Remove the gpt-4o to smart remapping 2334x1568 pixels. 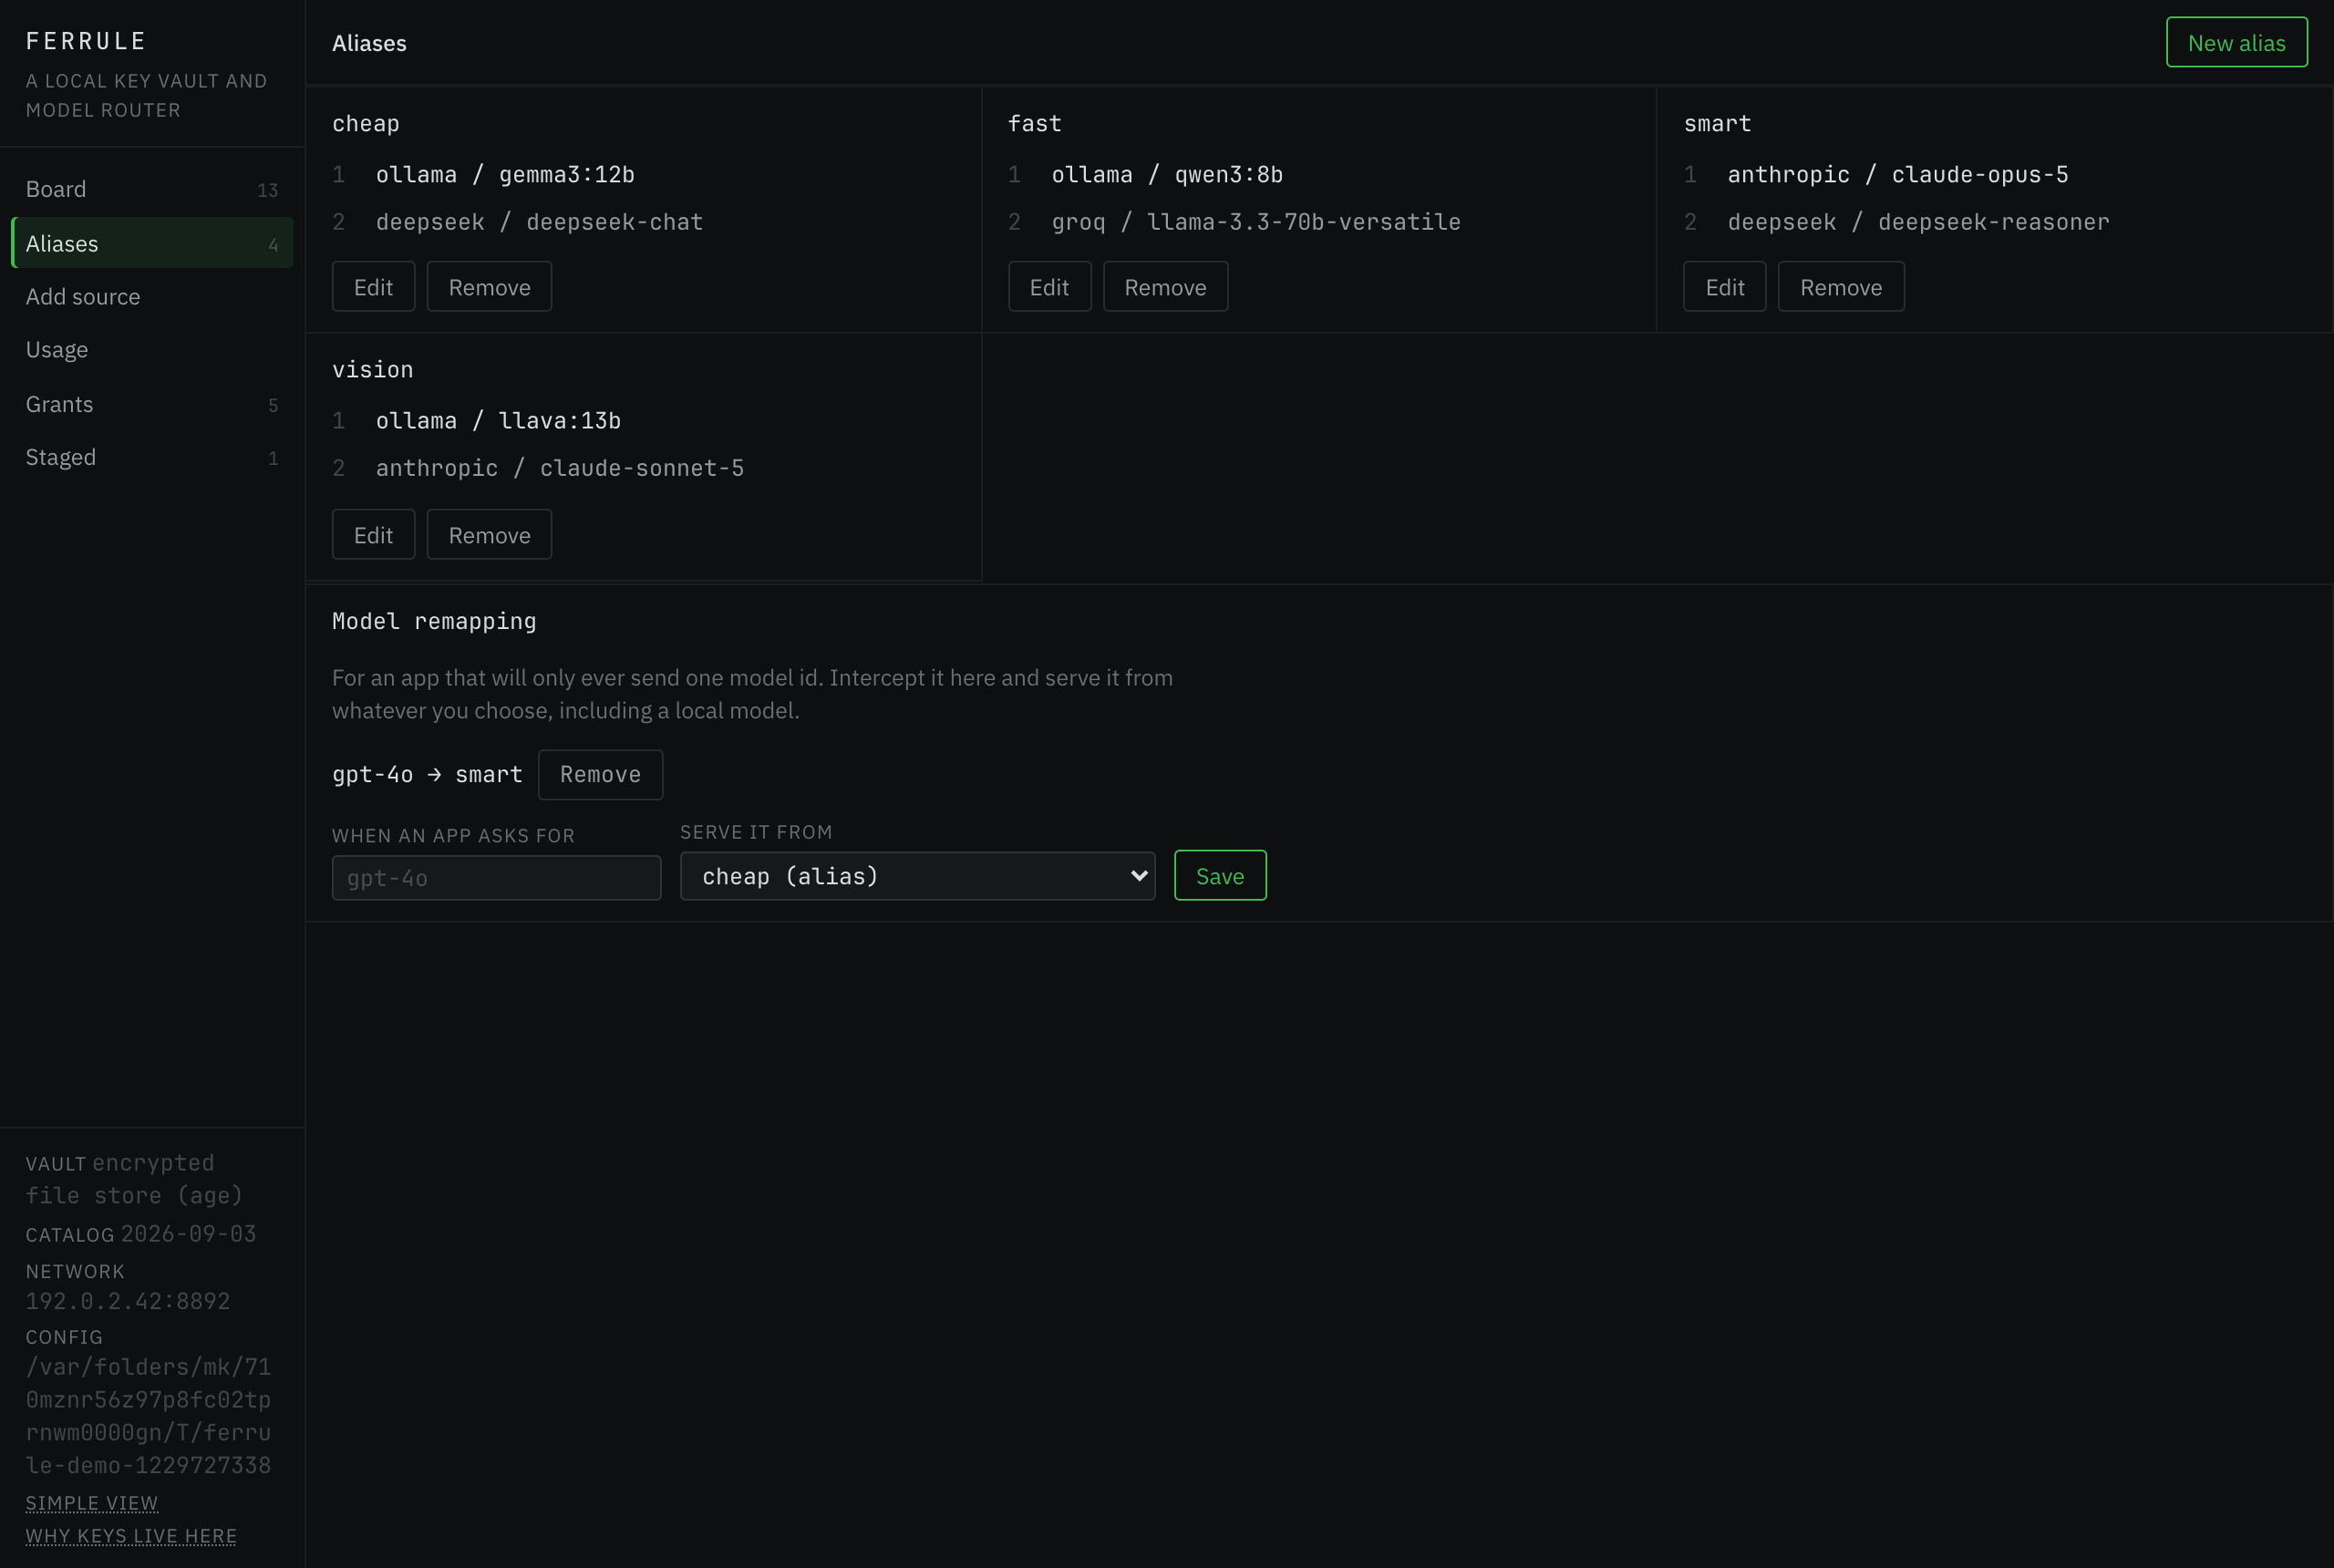tap(600, 774)
